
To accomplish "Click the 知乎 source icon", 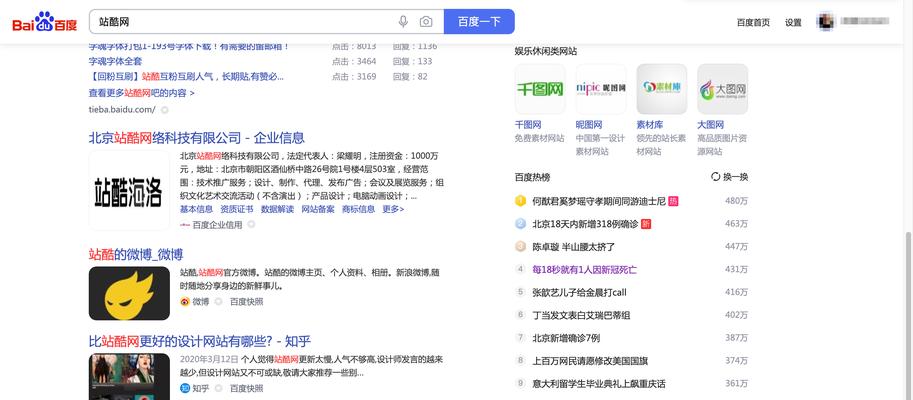I will 185,388.
